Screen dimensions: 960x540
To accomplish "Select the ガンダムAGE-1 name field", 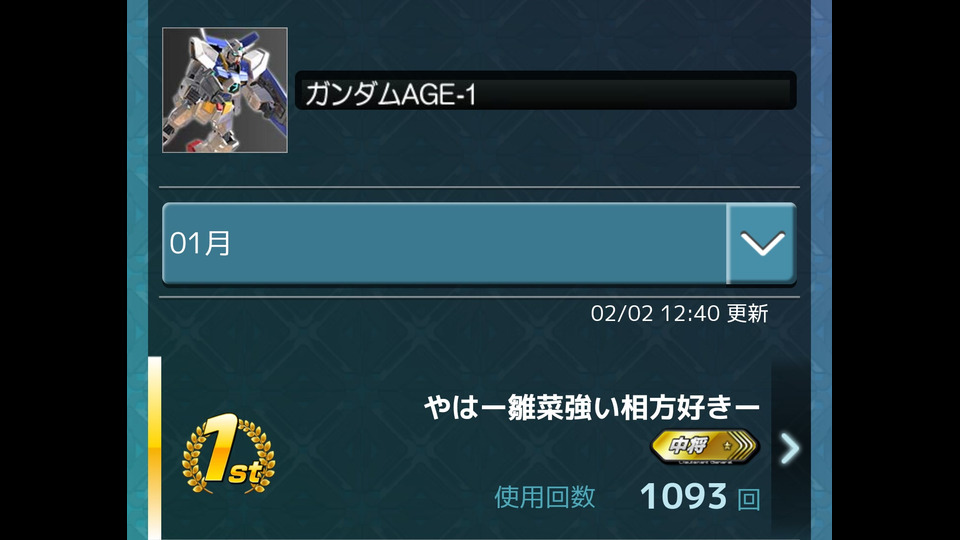I will (546, 91).
